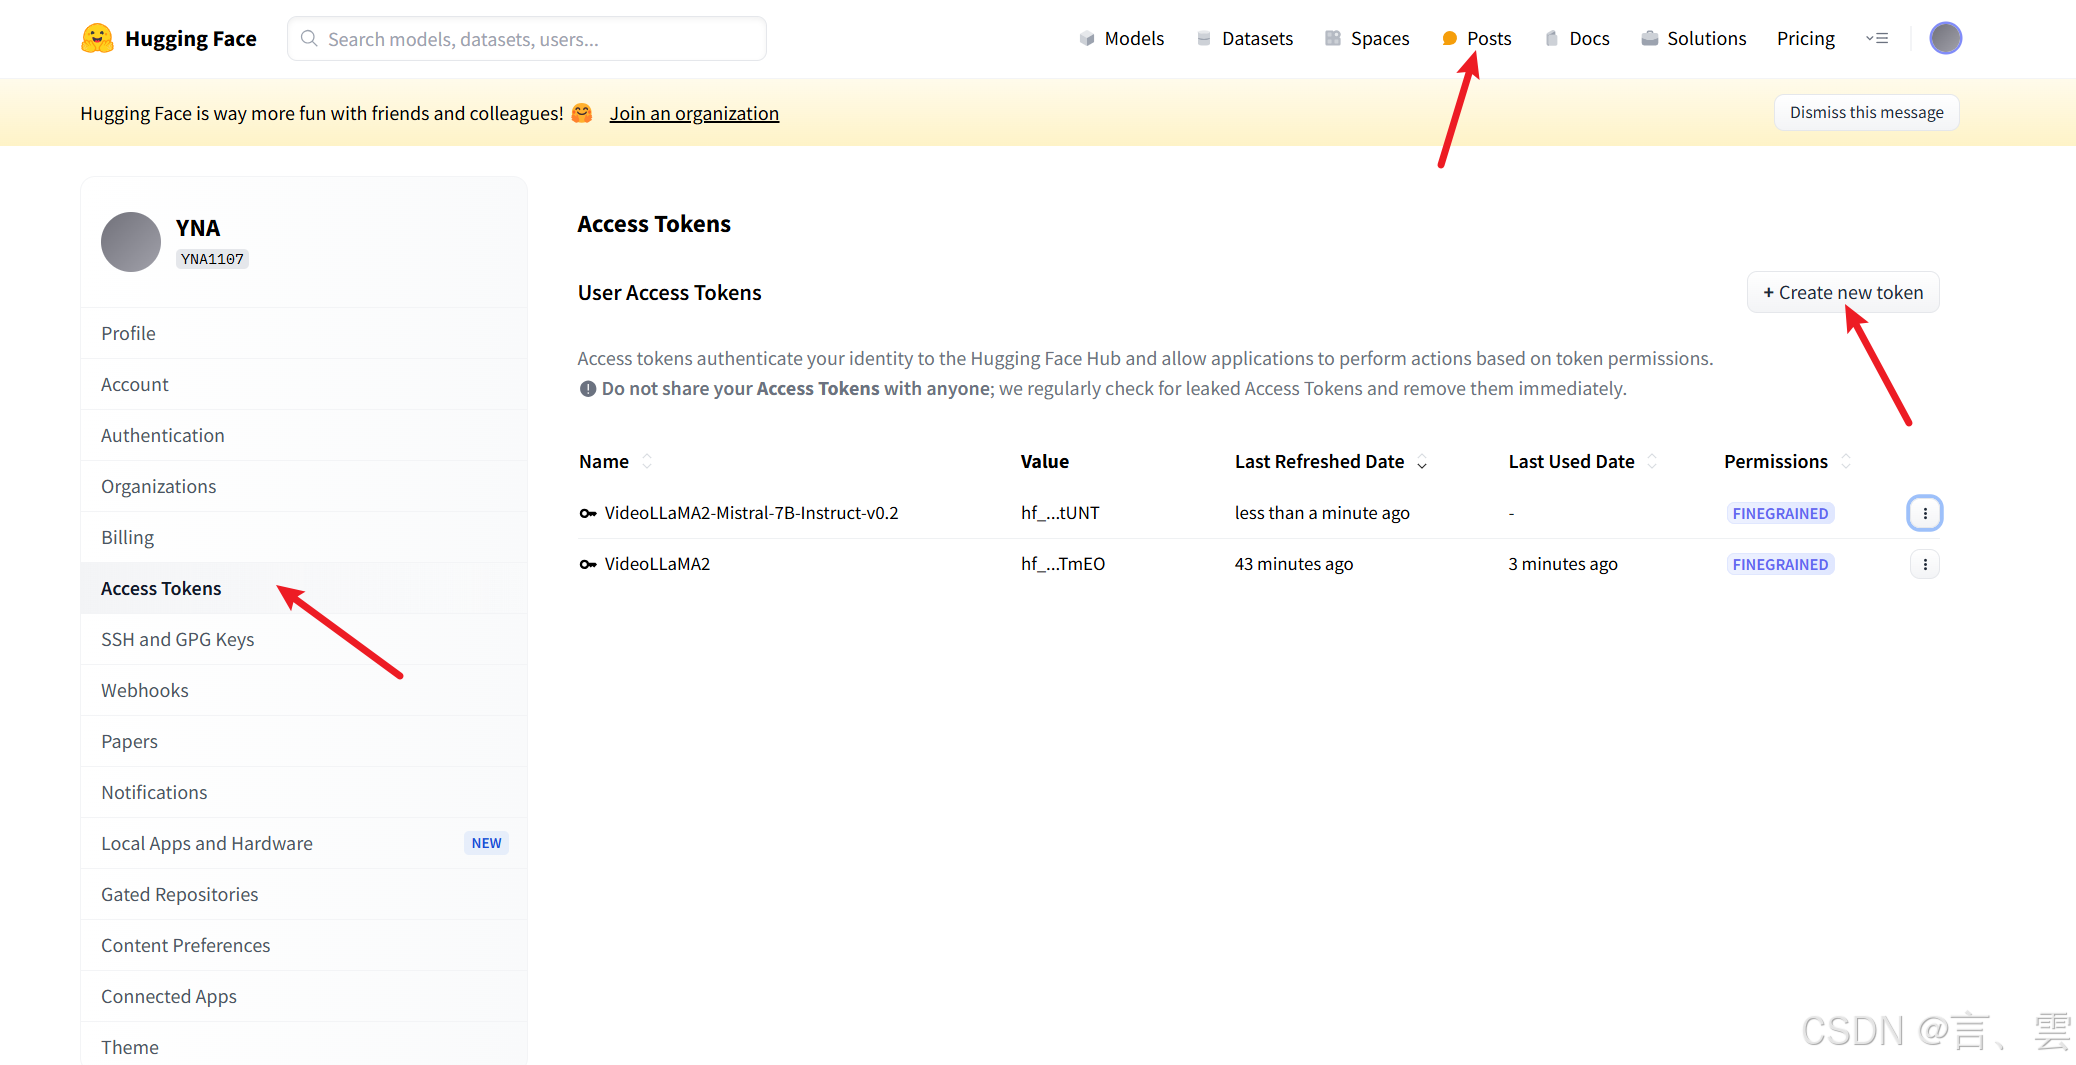Create new token button

tap(1843, 292)
